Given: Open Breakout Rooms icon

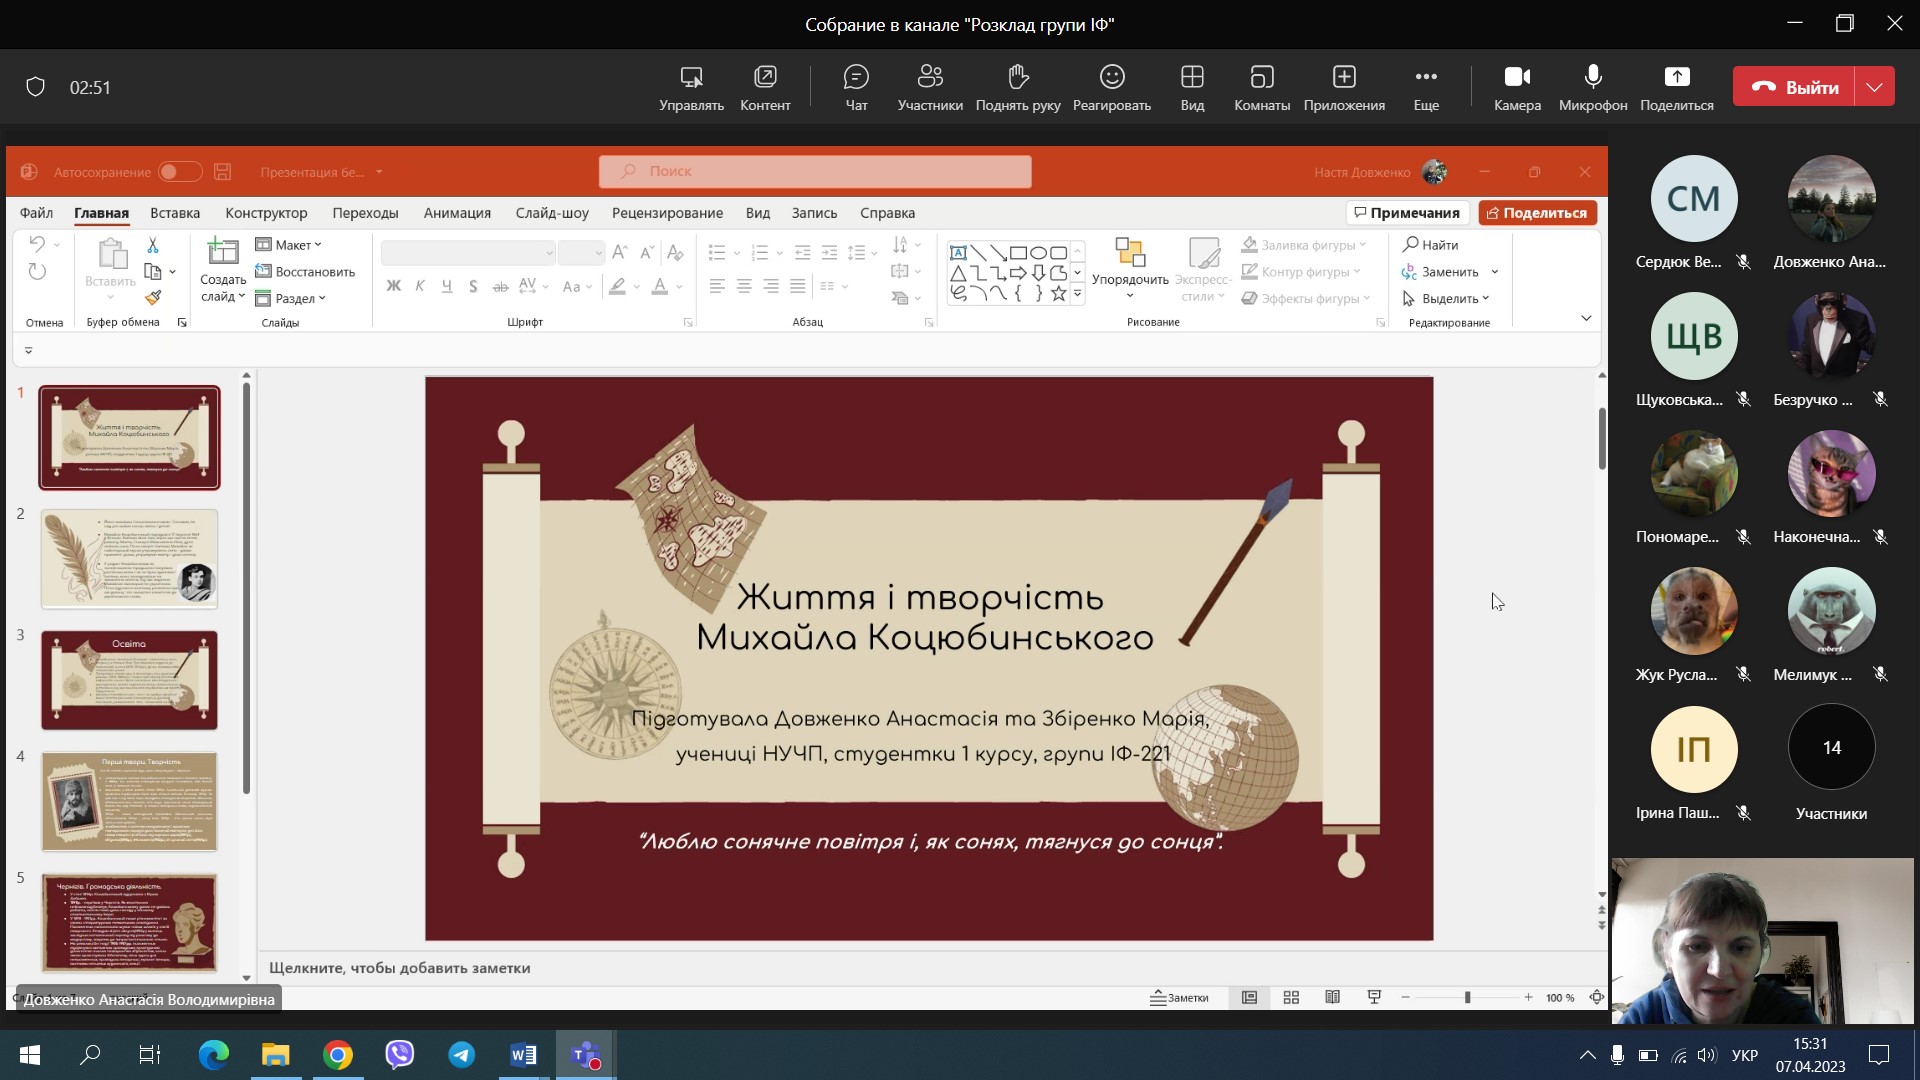Looking at the screenshot, I should pos(1261,77).
